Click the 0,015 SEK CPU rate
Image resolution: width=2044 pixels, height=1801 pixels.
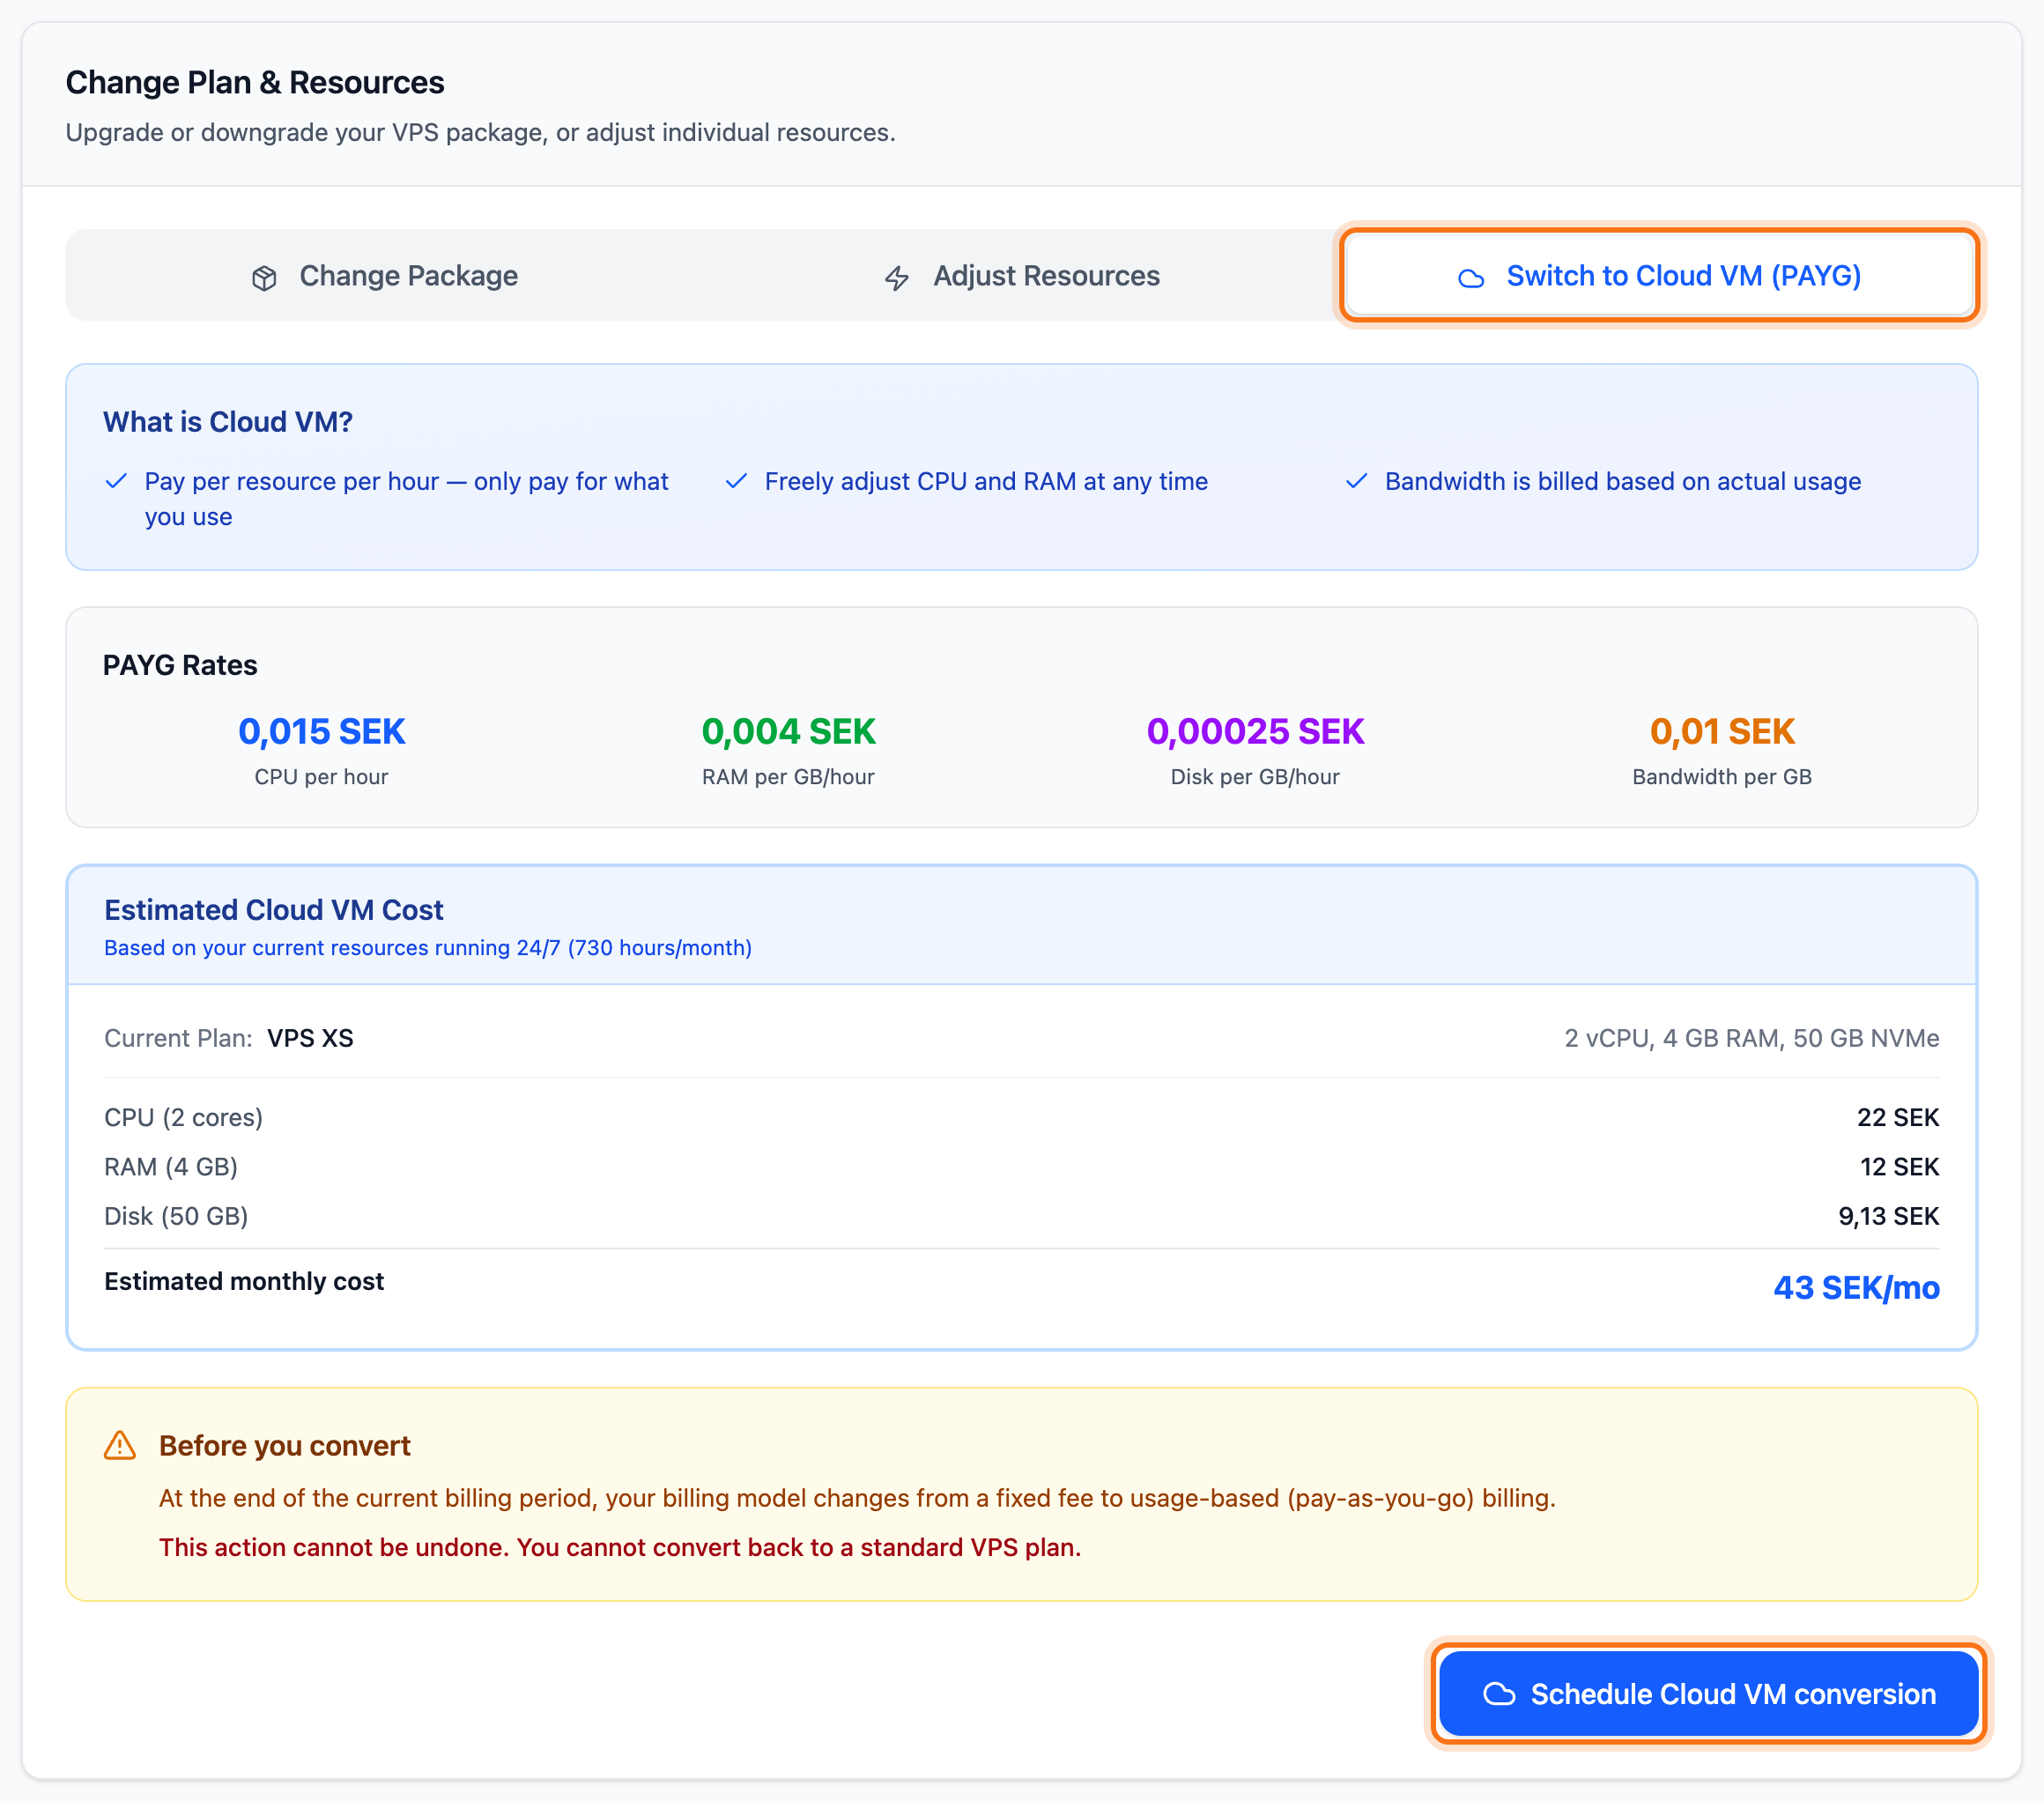click(x=321, y=732)
